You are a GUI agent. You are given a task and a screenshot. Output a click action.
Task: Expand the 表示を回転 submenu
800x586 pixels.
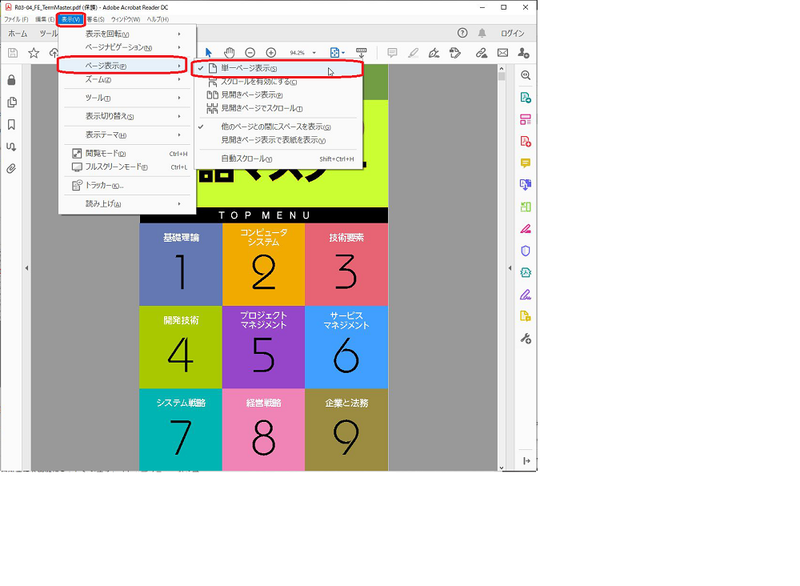coord(127,34)
